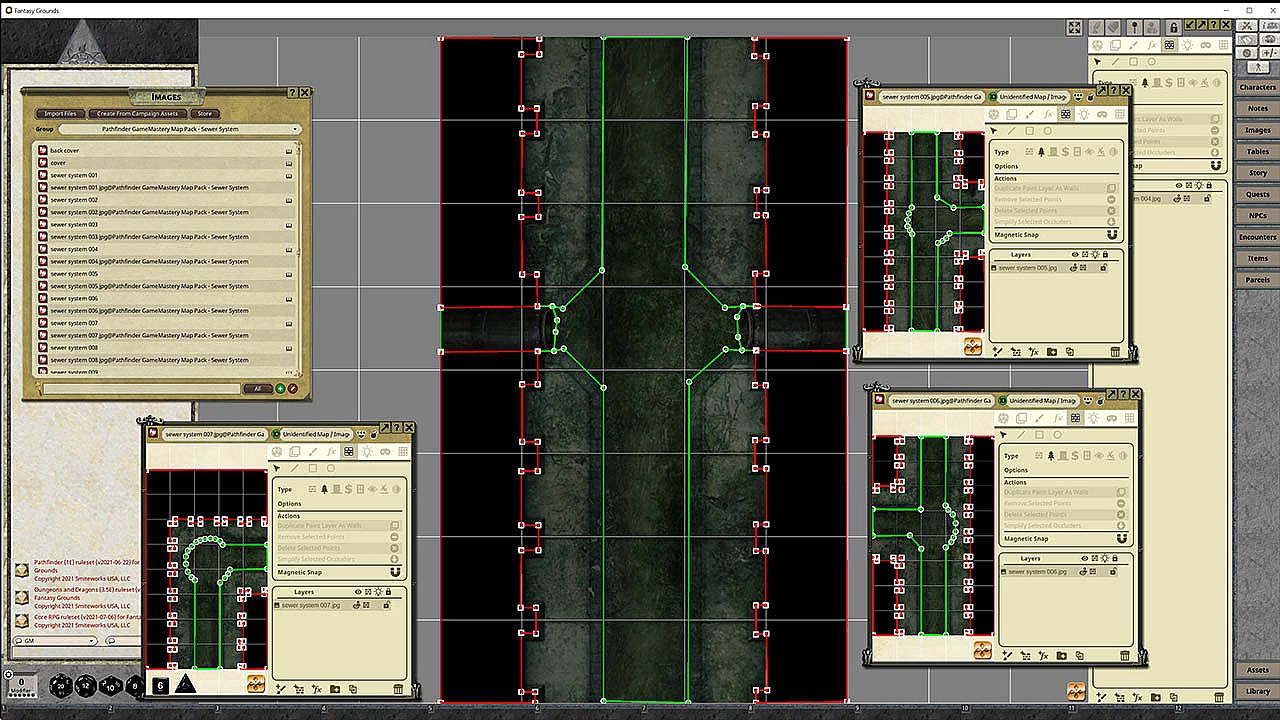Click the trash icon below sewer system 005 layers
This screenshot has width=1280, height=720.
pos(1115,352)
